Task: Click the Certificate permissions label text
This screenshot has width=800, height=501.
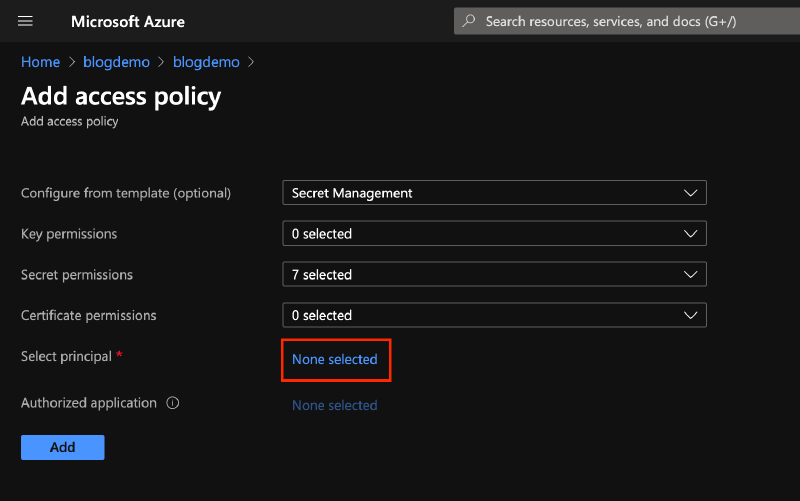Action: click(x=89, y=315)
